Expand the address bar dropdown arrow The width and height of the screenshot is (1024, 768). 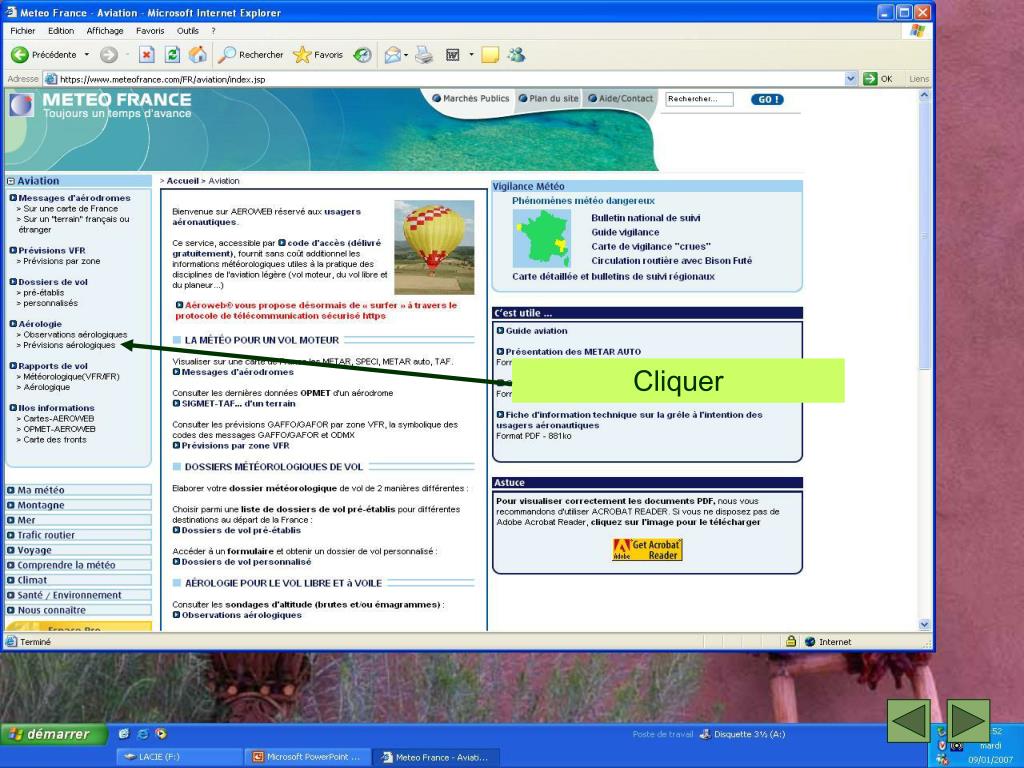851,79
